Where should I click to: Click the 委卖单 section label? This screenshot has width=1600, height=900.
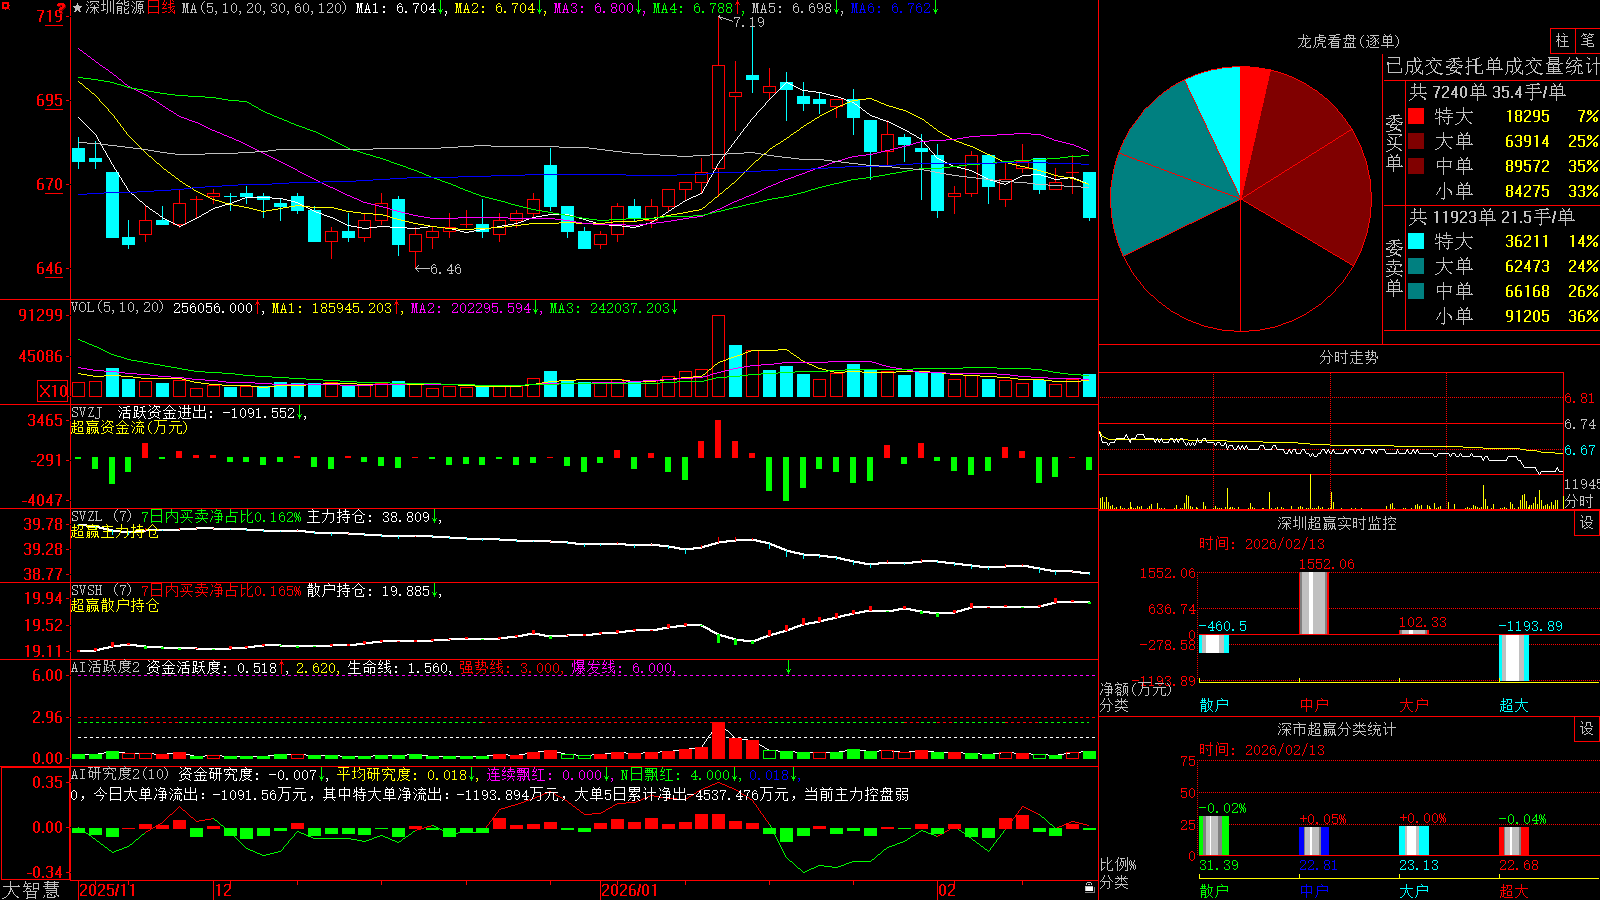click(x=1394, y=268)
